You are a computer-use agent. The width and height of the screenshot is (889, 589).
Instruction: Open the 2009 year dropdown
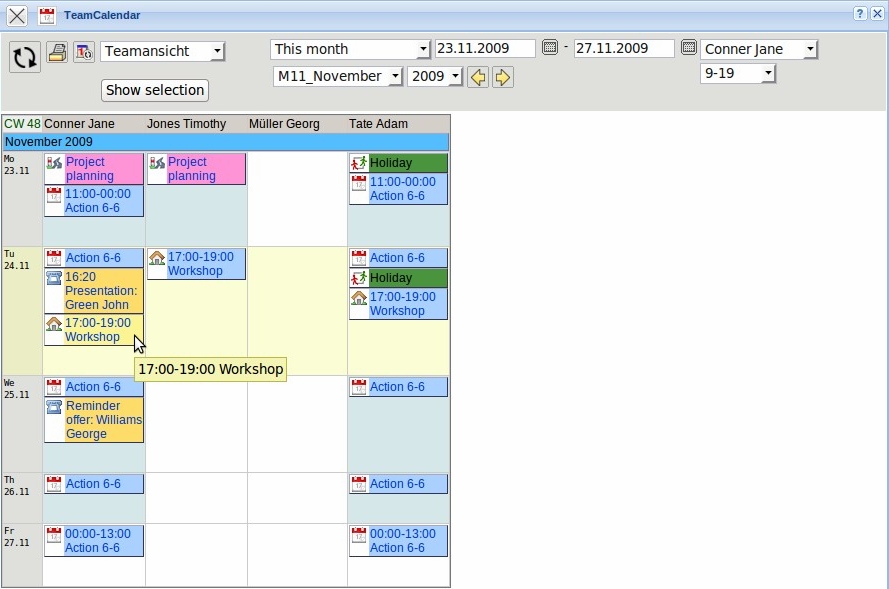point(435,76)
